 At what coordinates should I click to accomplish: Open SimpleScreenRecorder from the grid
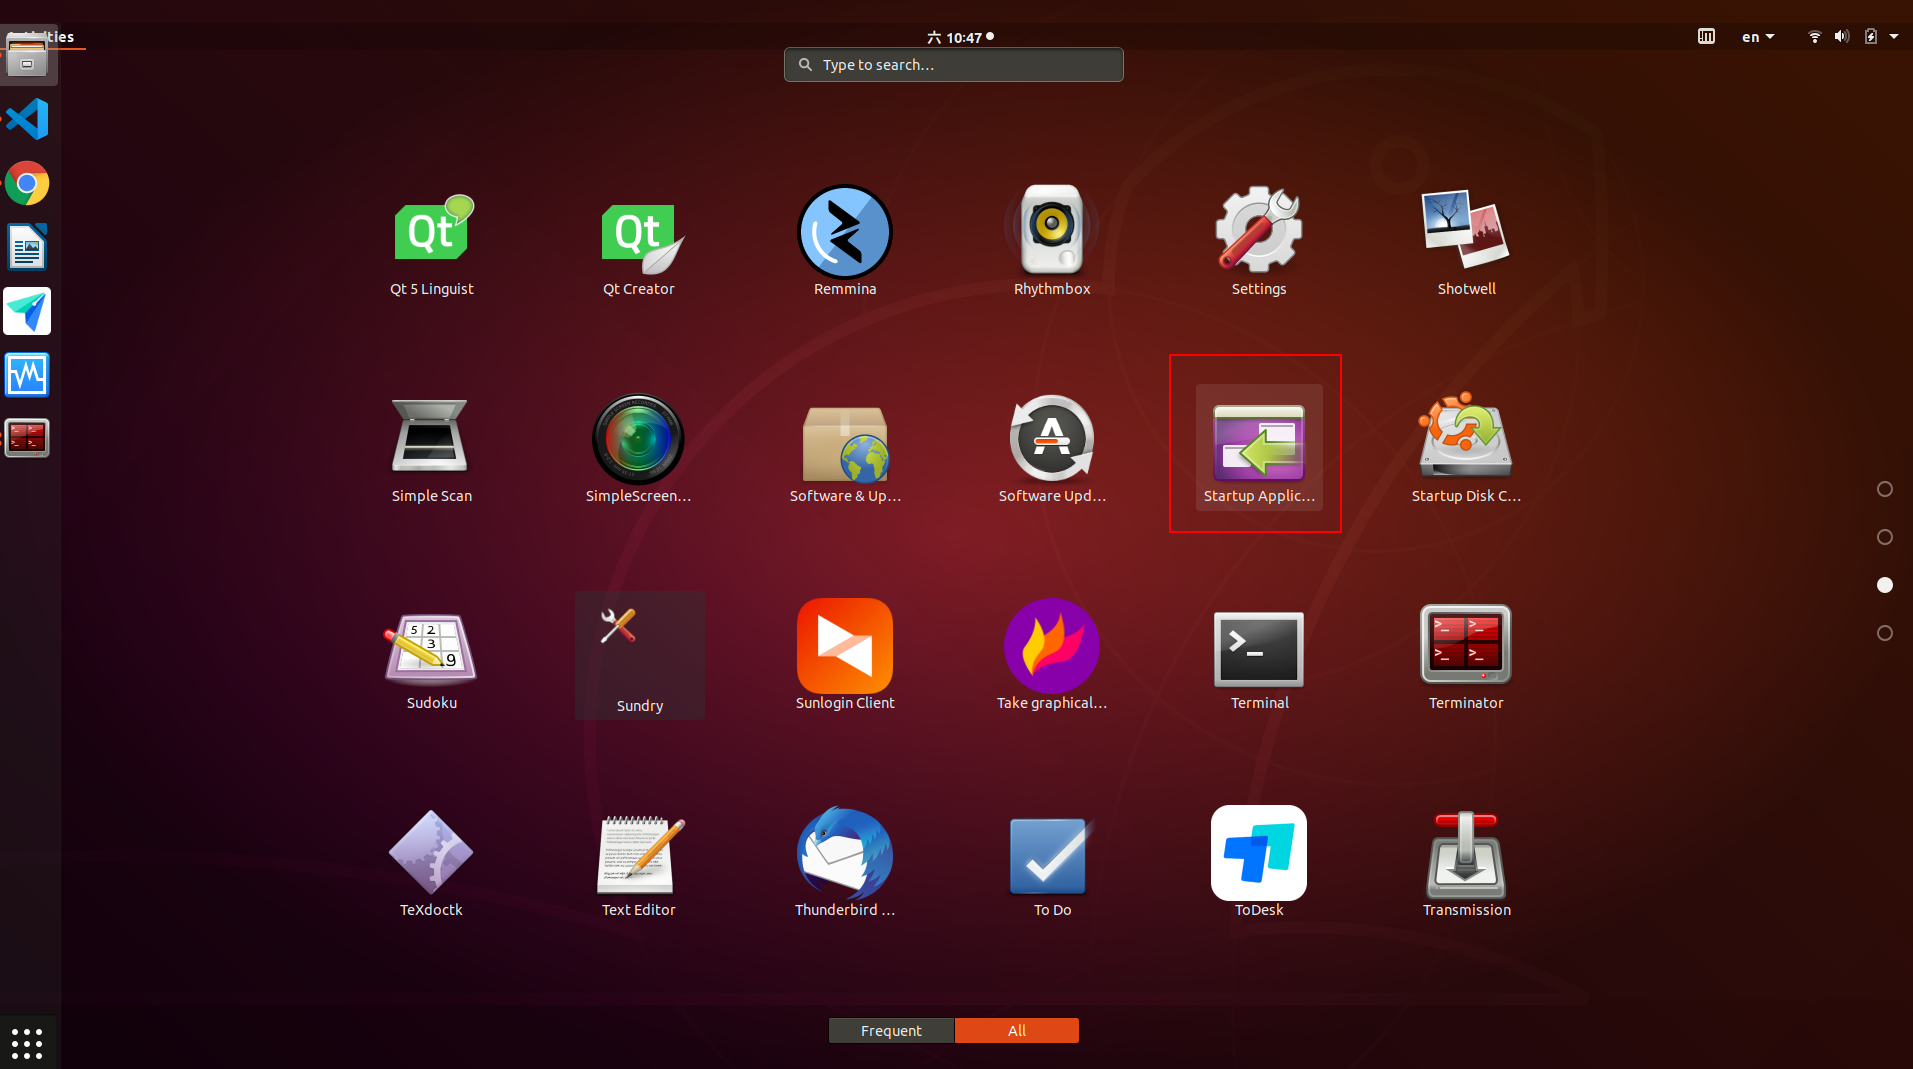tap(638, 440)
